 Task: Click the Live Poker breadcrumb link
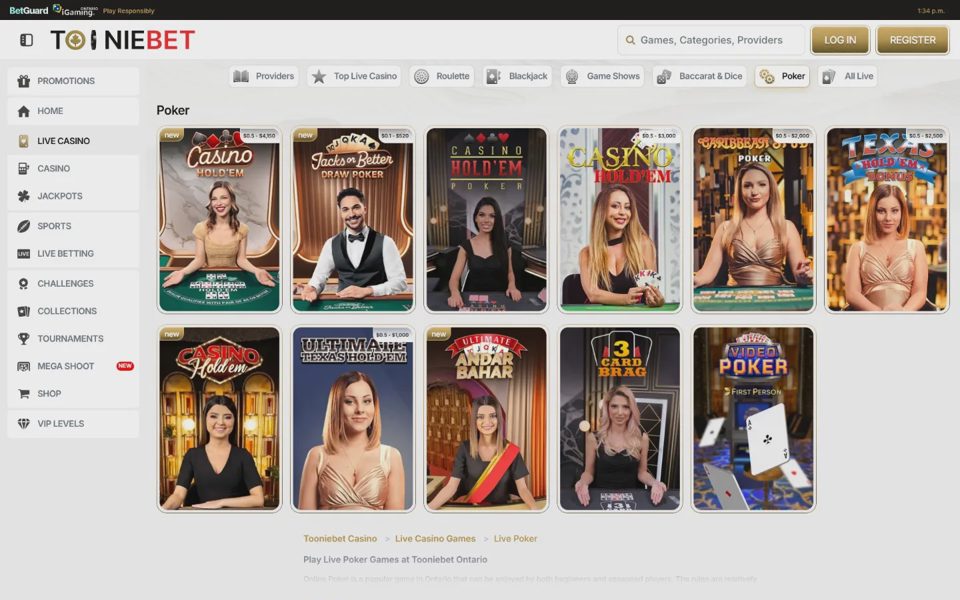[516, 539]
